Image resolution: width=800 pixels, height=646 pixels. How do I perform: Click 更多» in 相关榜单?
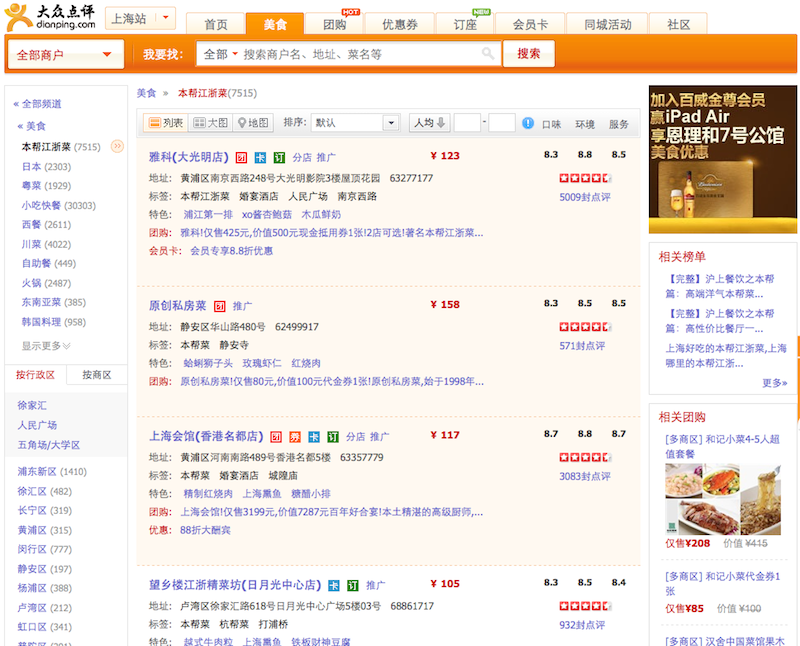(774, 383)
